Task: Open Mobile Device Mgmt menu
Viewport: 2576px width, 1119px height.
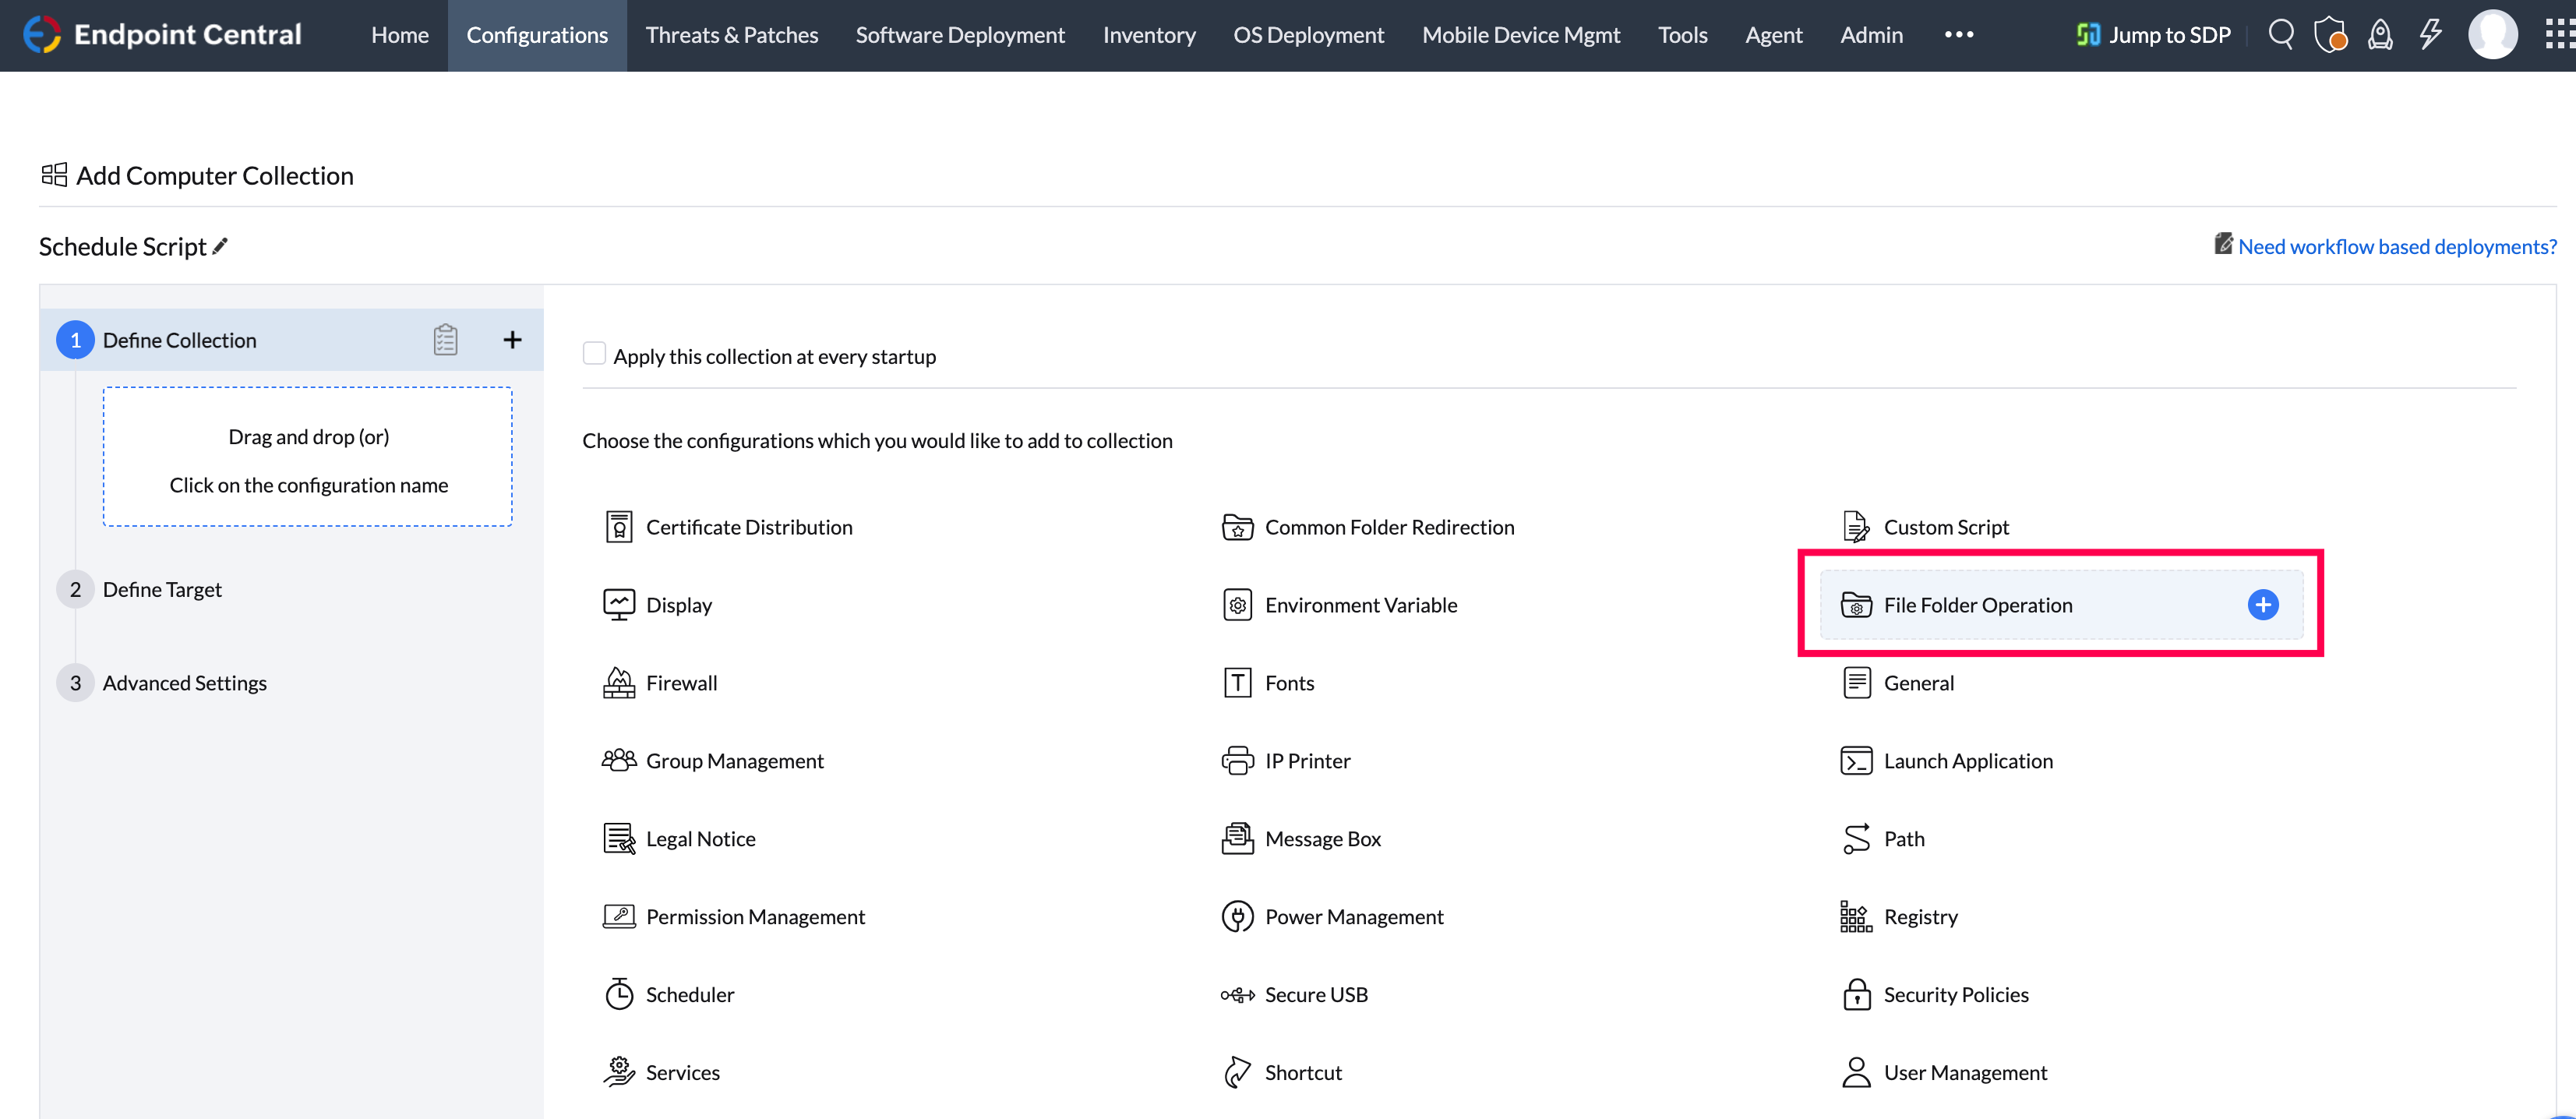Action: 1521,35
